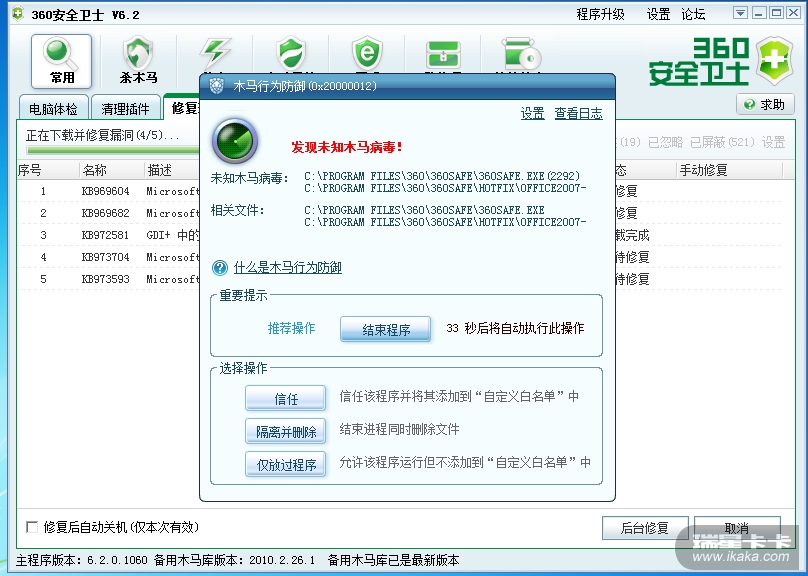The width and height of the screenshot is (808, 576).
Task: Click the 360 shield logo in title bar
Action: point(18,14)
